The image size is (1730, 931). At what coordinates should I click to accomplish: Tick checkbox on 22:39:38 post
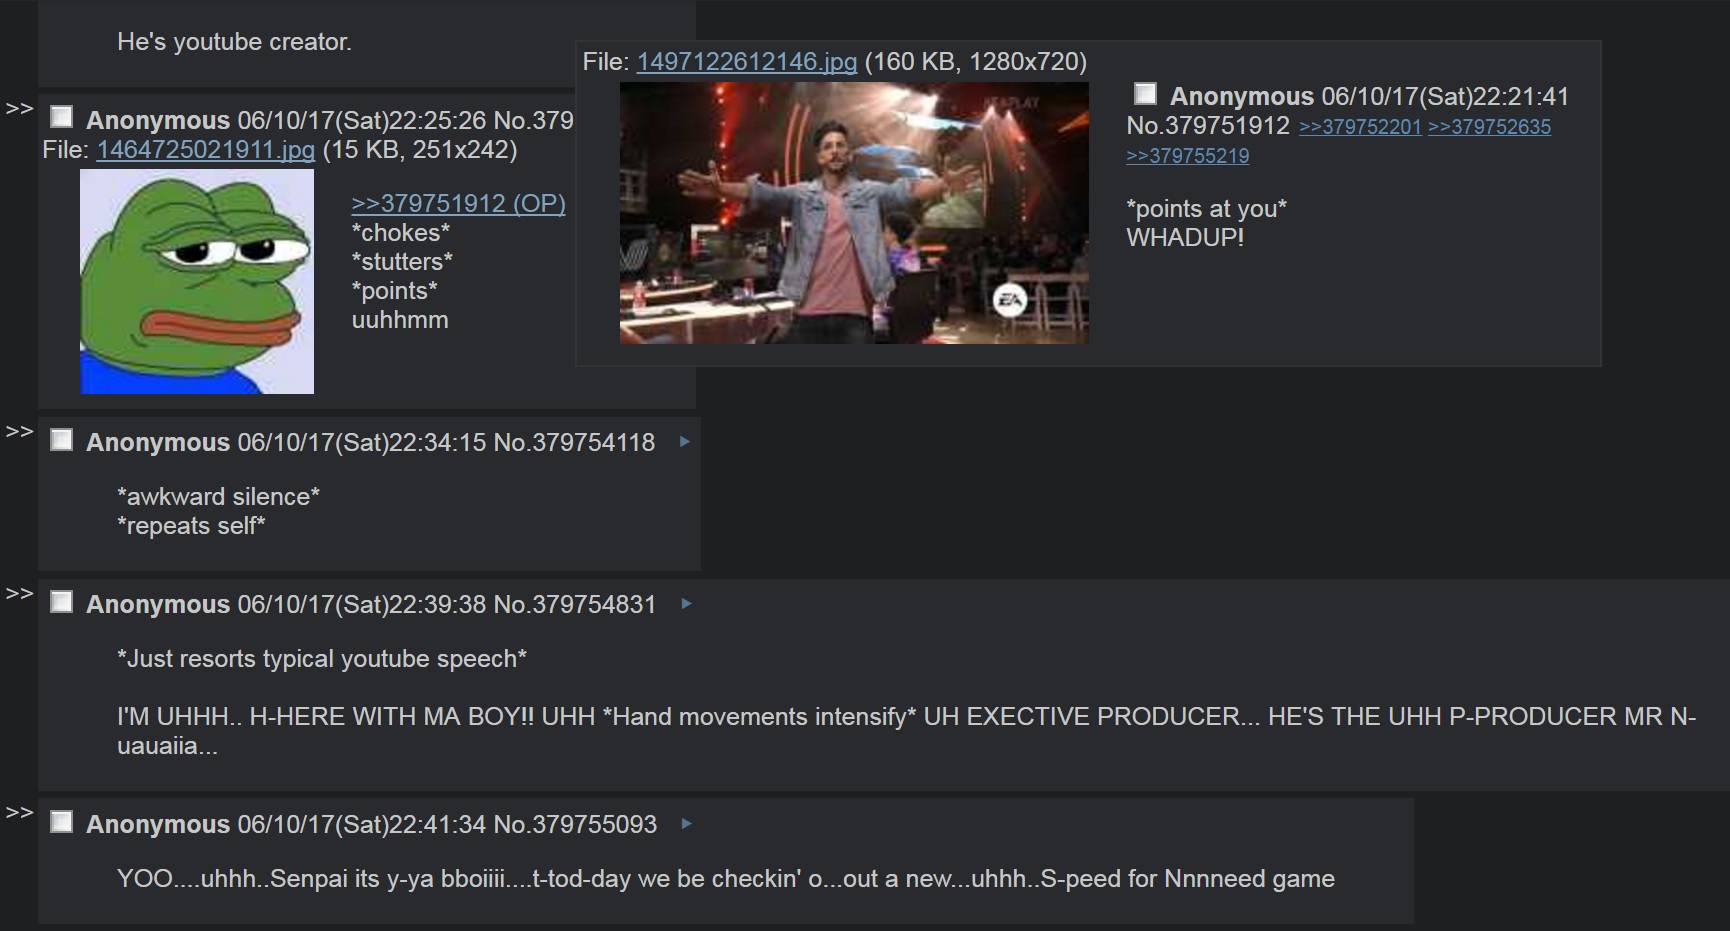[x=62, y=602]
